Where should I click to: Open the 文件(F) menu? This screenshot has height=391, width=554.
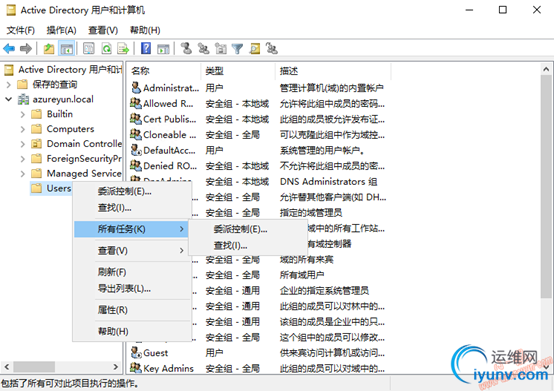pos(20,30)
